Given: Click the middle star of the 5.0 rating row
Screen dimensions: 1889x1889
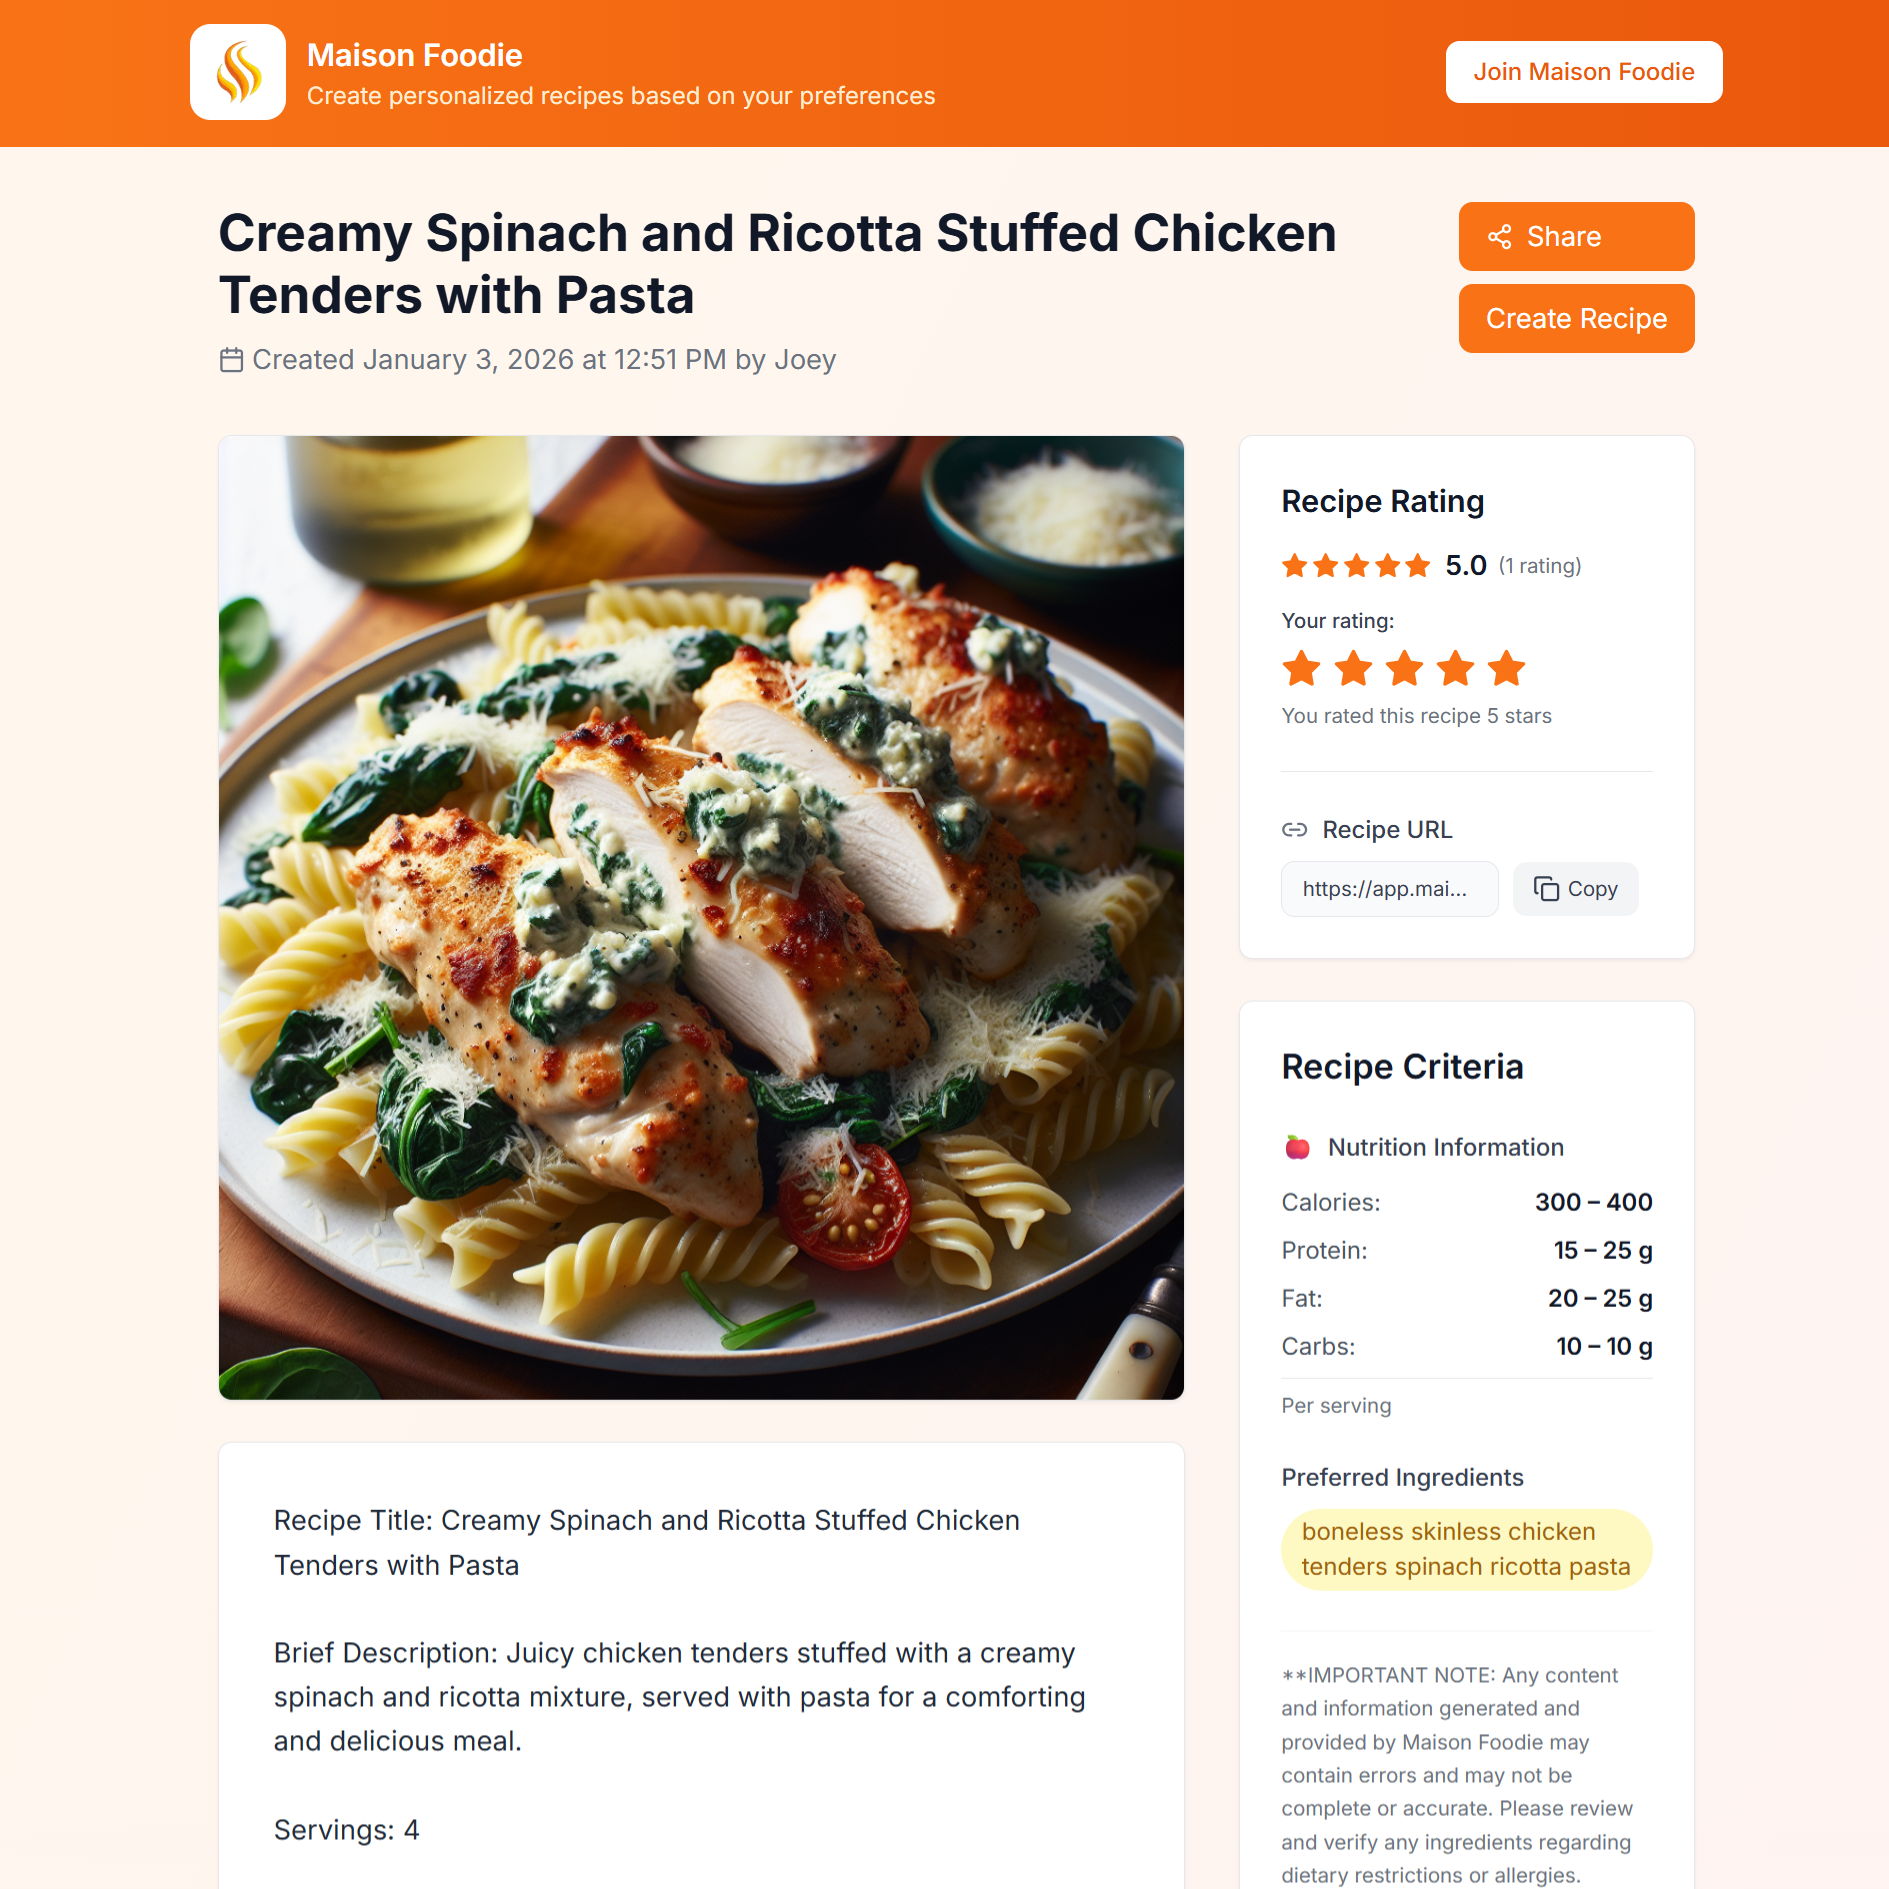Looking at the screenshot, I should (x=1356, y=565).
